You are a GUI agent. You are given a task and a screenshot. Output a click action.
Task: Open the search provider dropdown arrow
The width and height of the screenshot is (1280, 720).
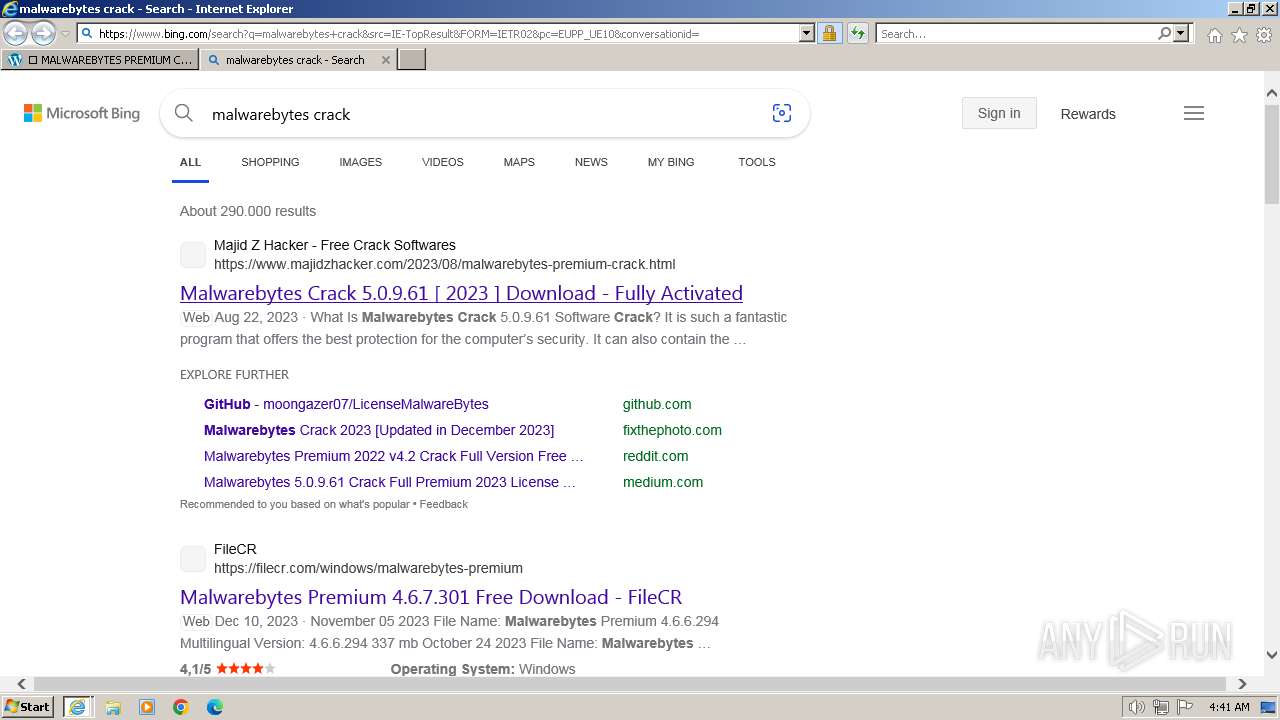(1181, 33)
